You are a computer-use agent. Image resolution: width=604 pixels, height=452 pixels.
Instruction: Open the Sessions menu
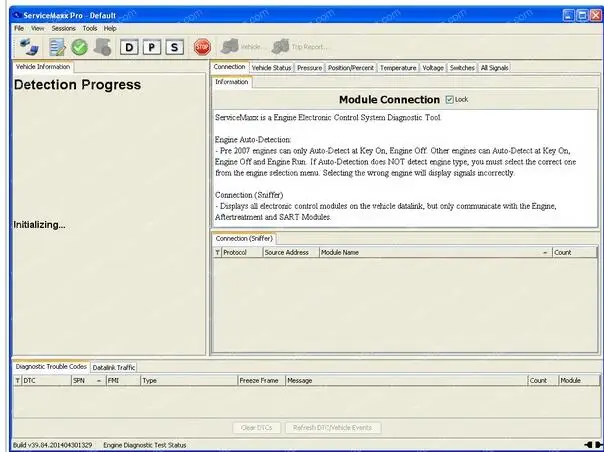(64, 28)
